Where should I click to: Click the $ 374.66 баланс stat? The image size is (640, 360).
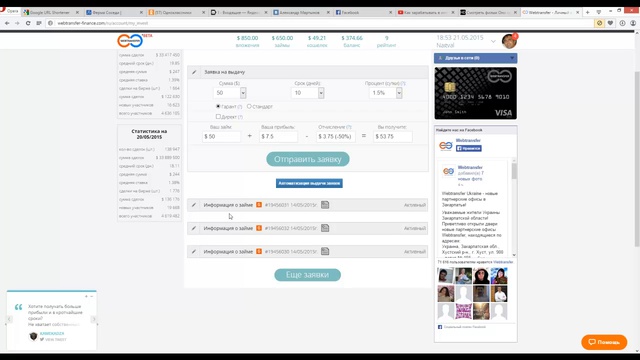(x=352, y=41)
